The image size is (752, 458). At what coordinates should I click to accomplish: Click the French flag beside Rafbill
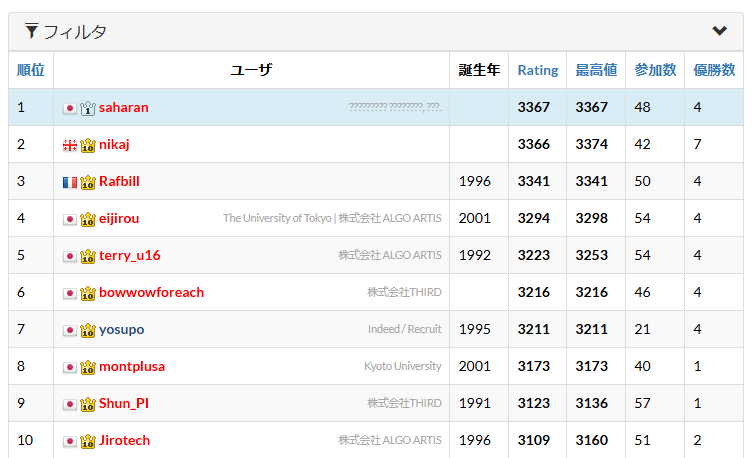[x=70, y=182]
